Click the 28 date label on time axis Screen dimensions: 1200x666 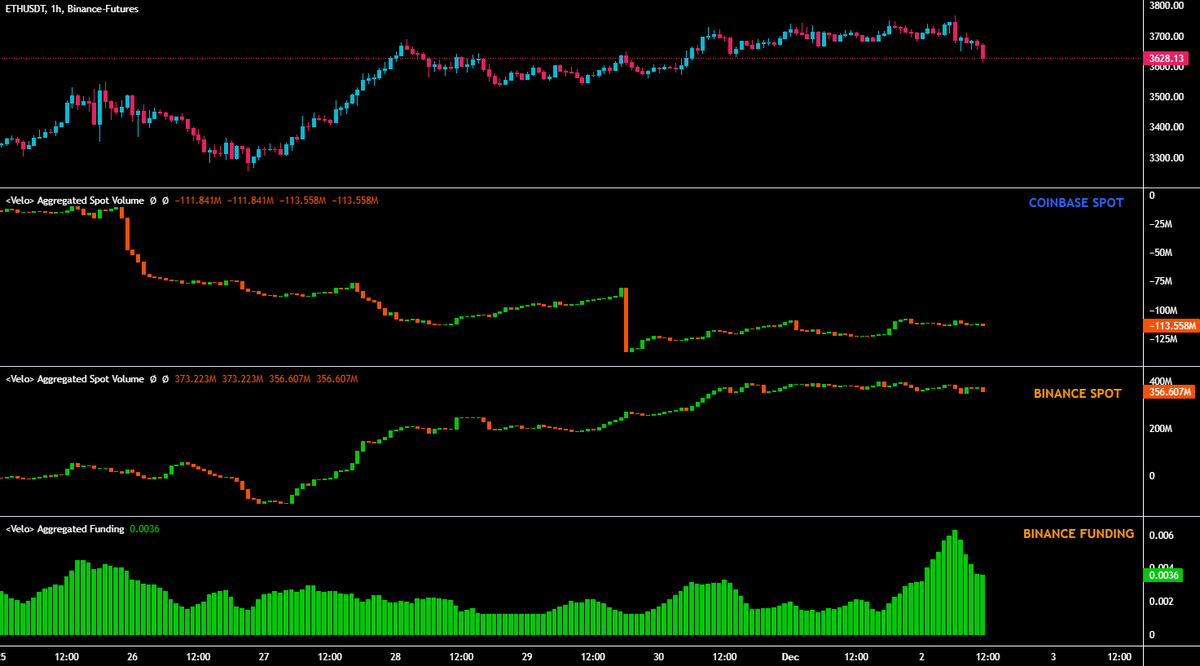[396, 657]
